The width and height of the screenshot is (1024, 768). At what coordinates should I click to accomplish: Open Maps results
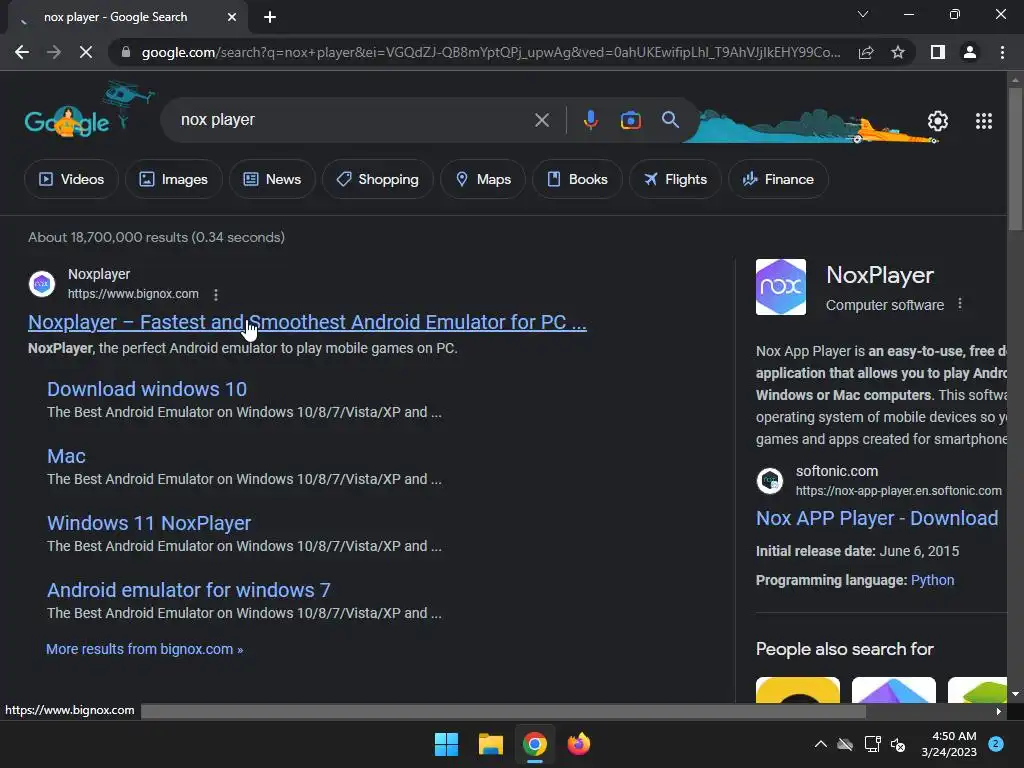point(483,179)
